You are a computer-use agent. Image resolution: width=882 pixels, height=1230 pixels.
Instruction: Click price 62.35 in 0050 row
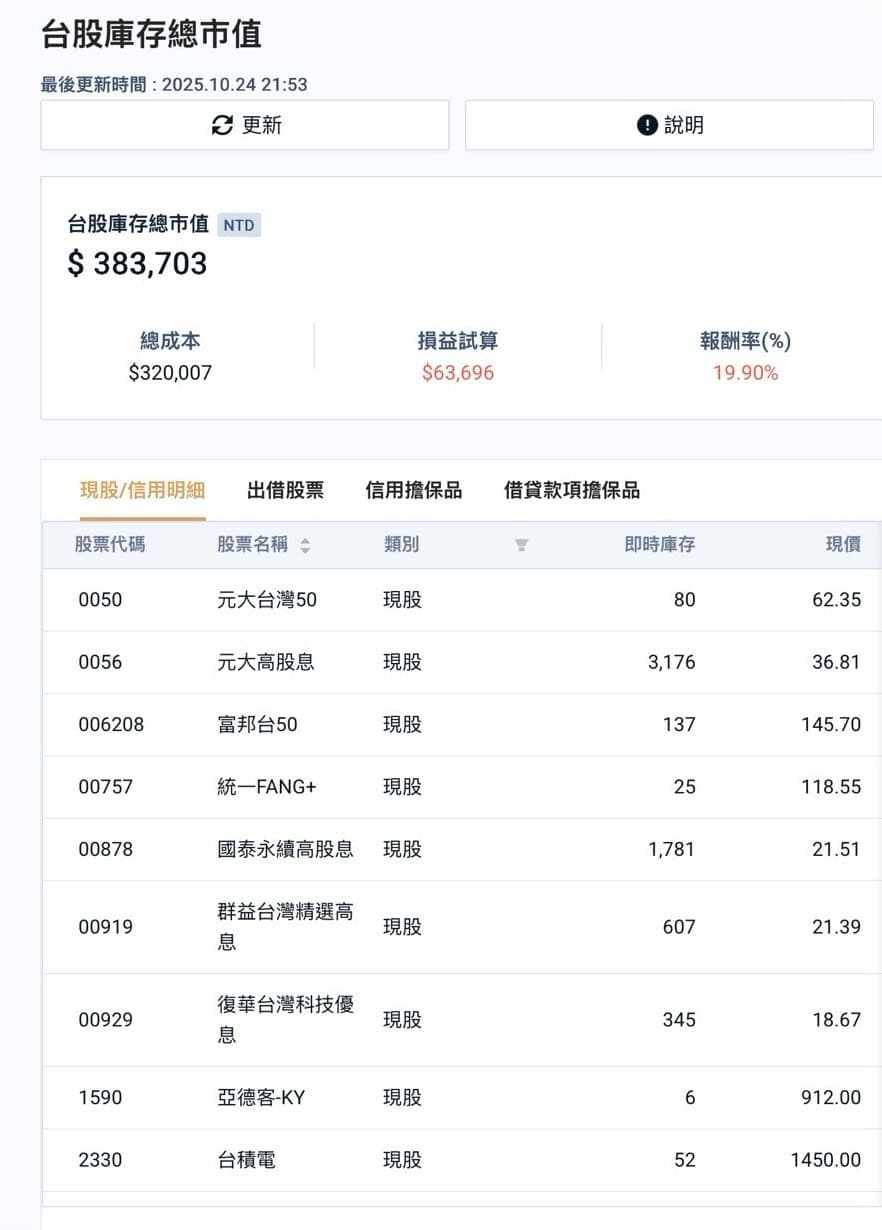pos(836,600)
